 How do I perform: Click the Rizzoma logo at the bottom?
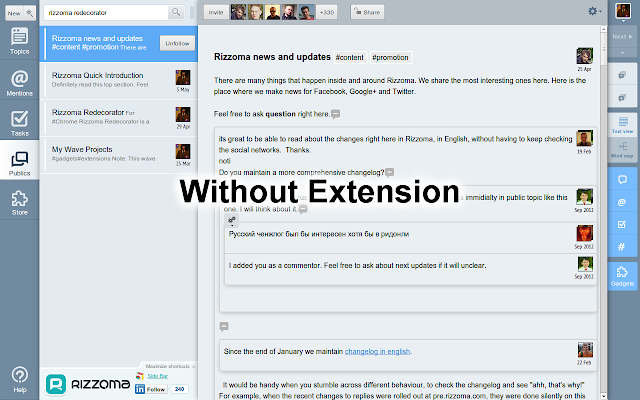88,384
